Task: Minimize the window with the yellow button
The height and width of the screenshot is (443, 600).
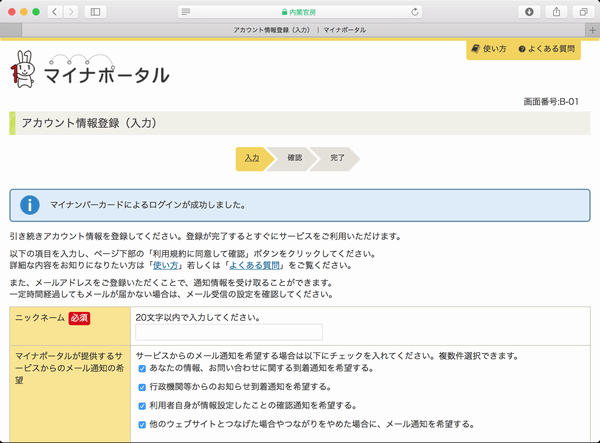Action: 24,12
